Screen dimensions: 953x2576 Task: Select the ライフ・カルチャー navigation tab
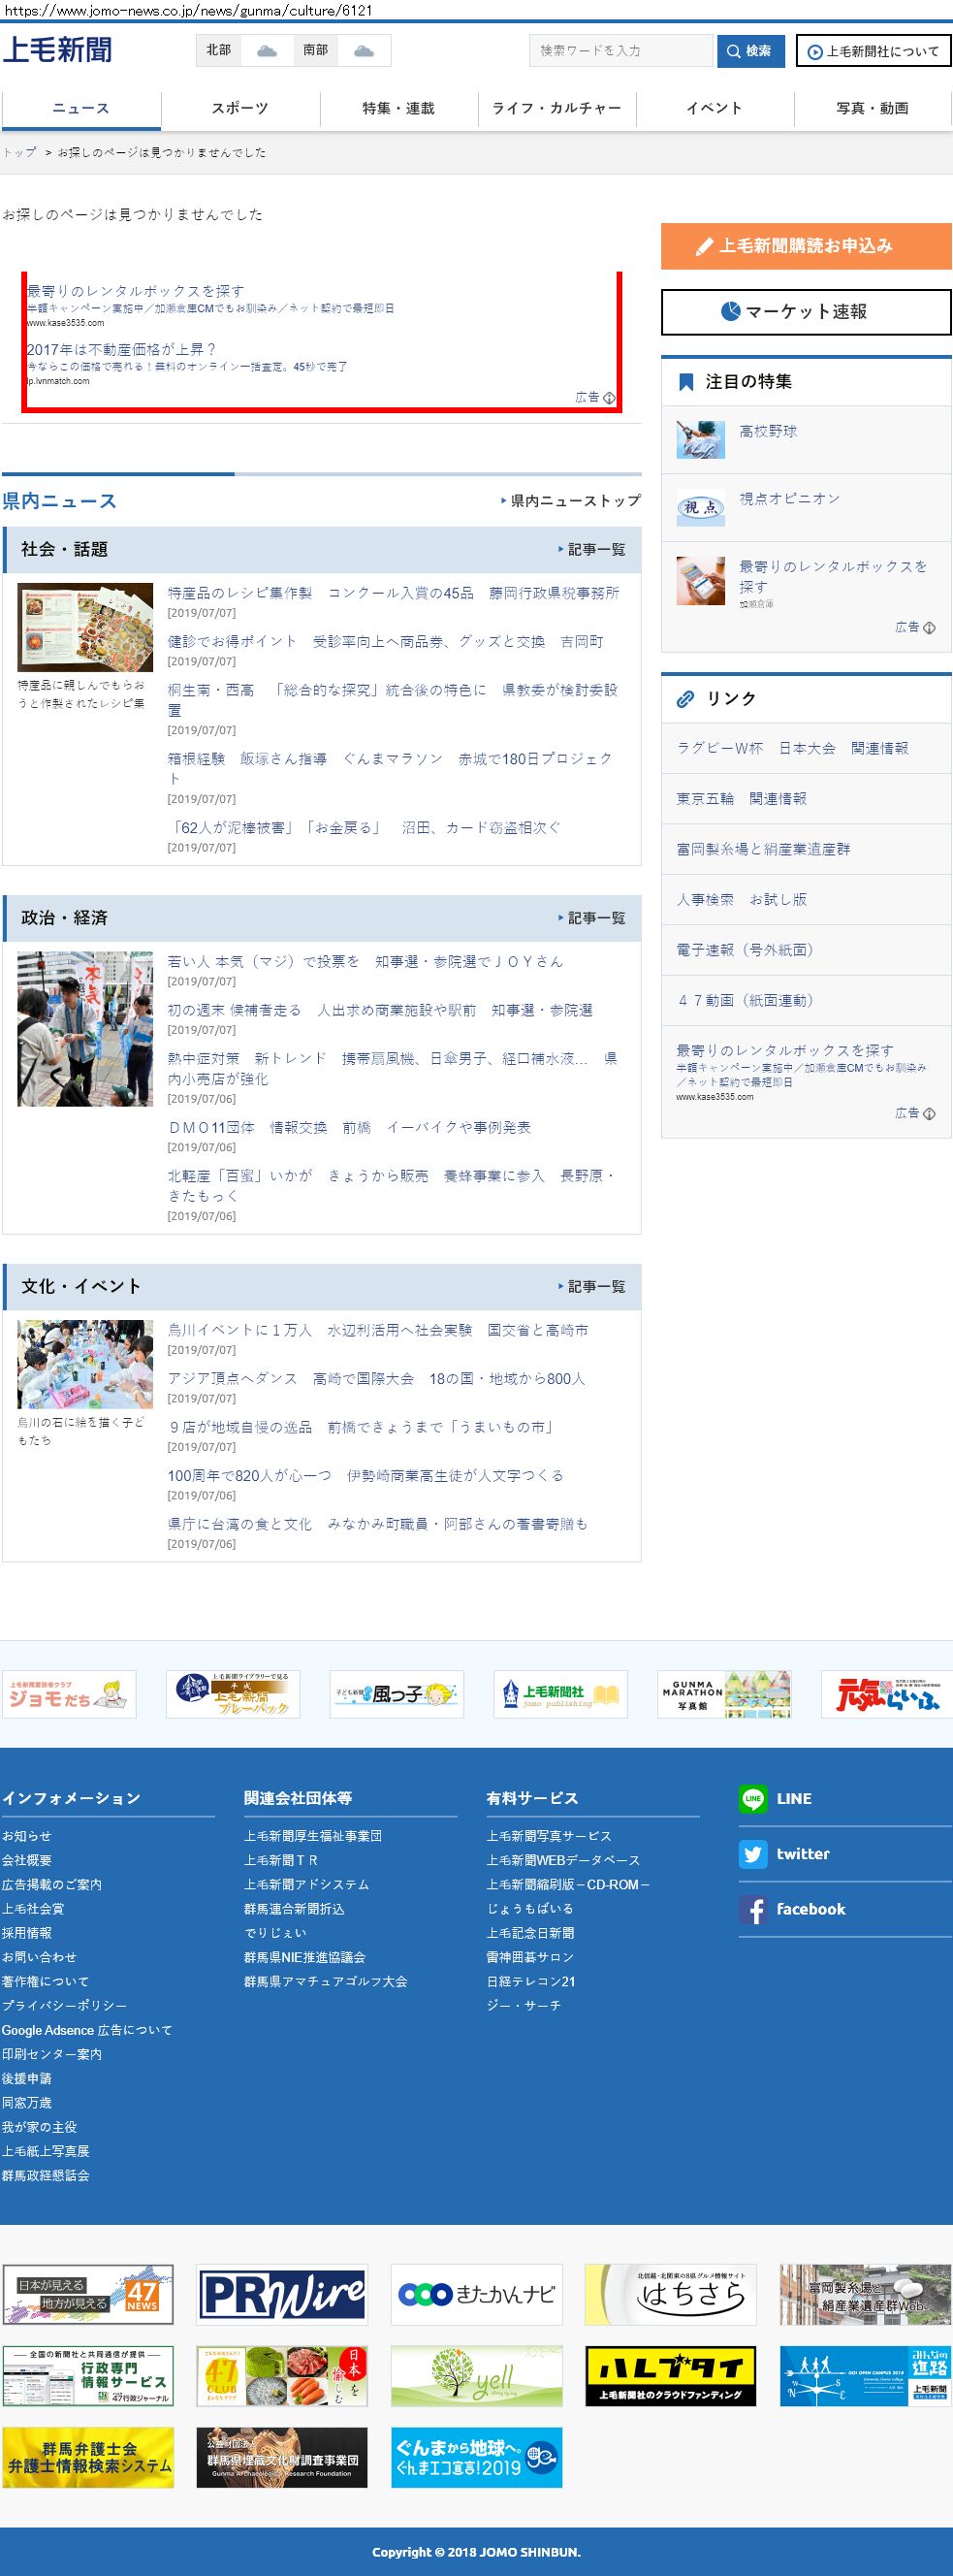[556, 108]
